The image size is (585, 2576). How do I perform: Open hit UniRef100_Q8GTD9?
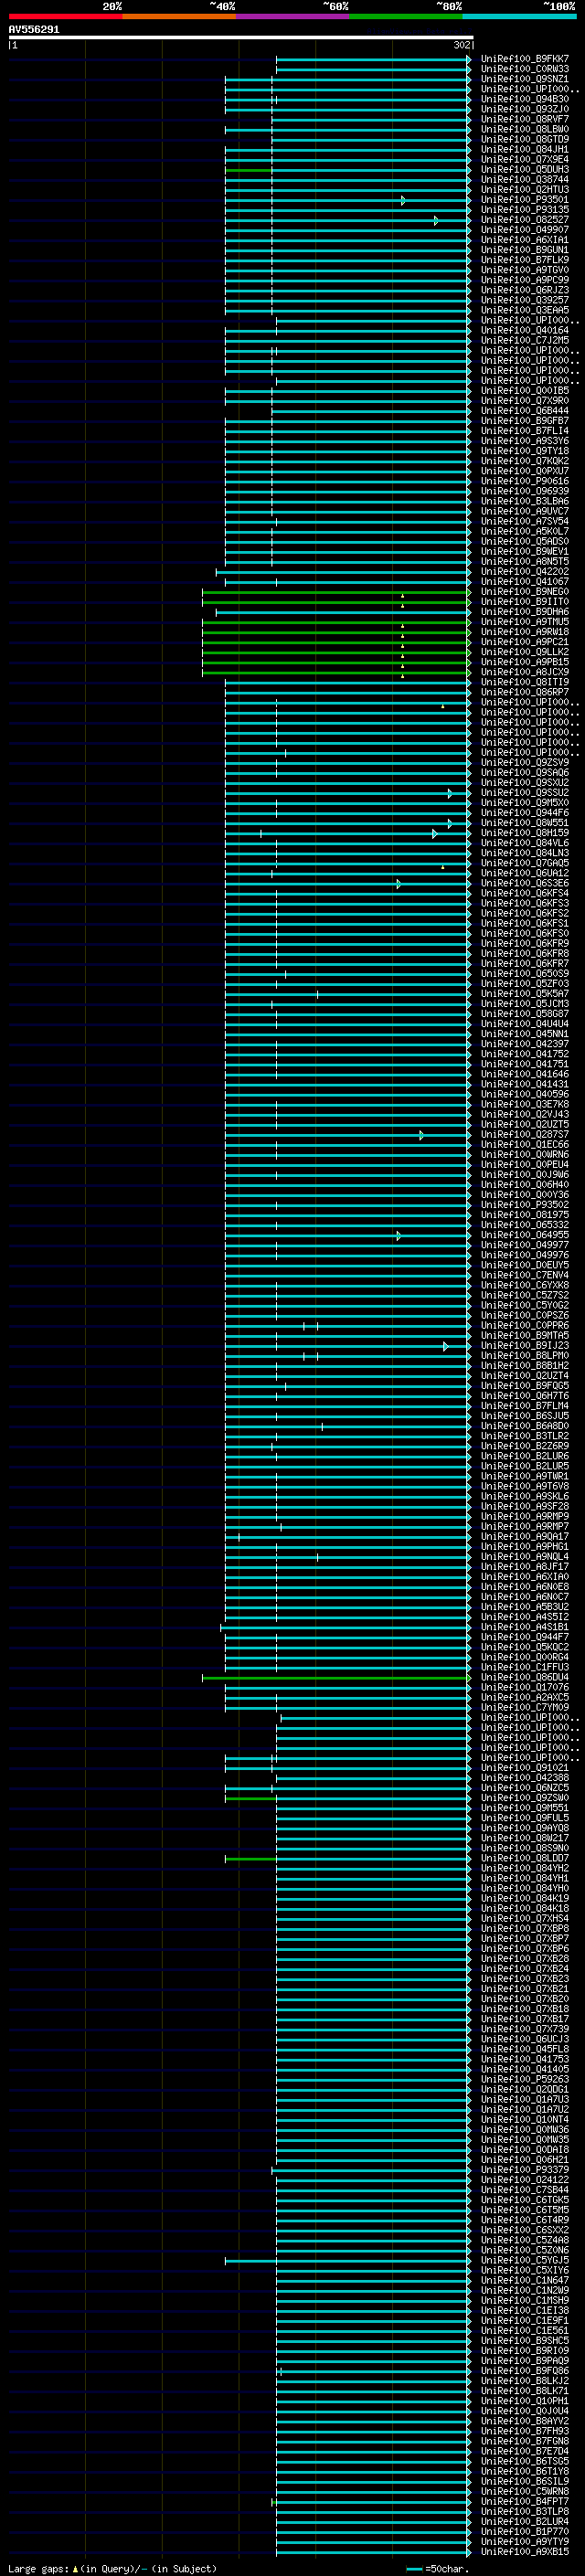point(525,139)
